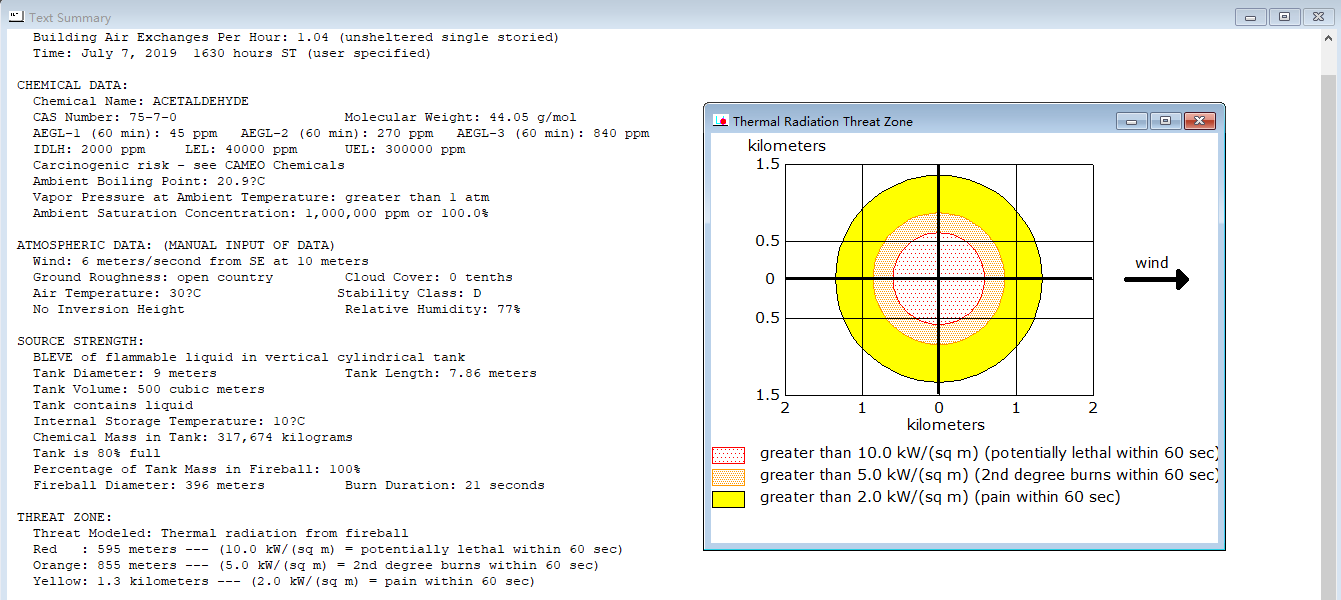The width and height of the screenshot is (1341, 600).
Task: Click the 'Ambient Saturation Concentration' line
Action: click(x=261, y=213)
